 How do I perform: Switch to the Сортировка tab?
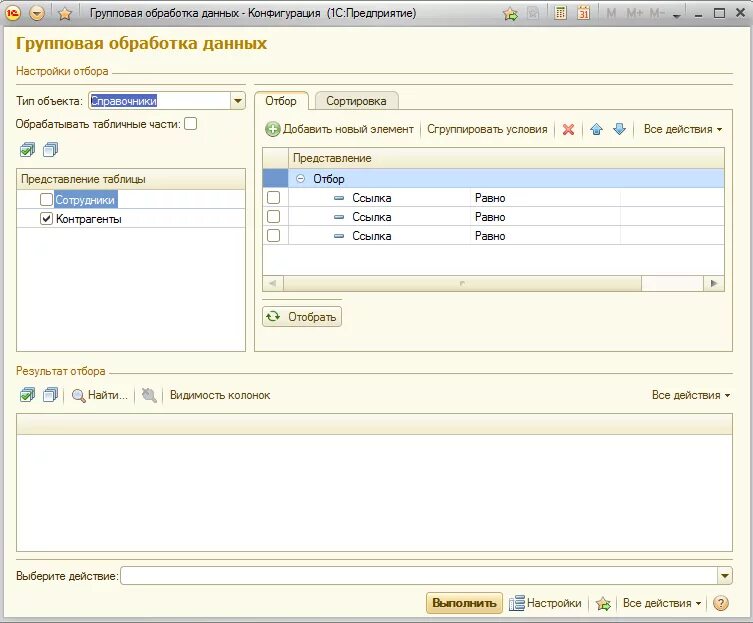coord(356,101)
